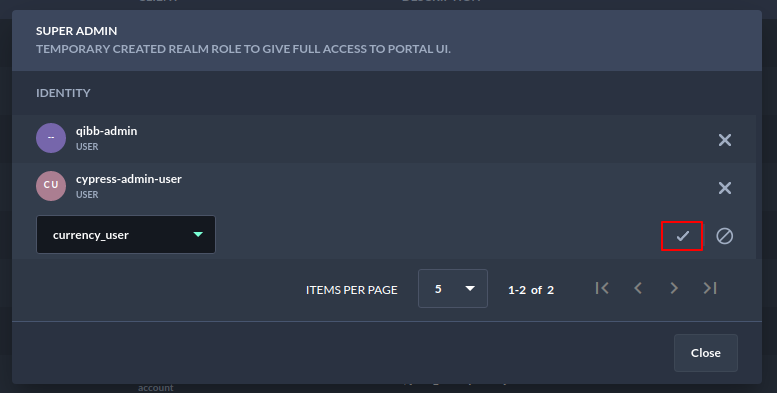Viewport: 777px width, 393px height.
Task: Click the teal arrow in identity selector
Action: coord(198,234)
